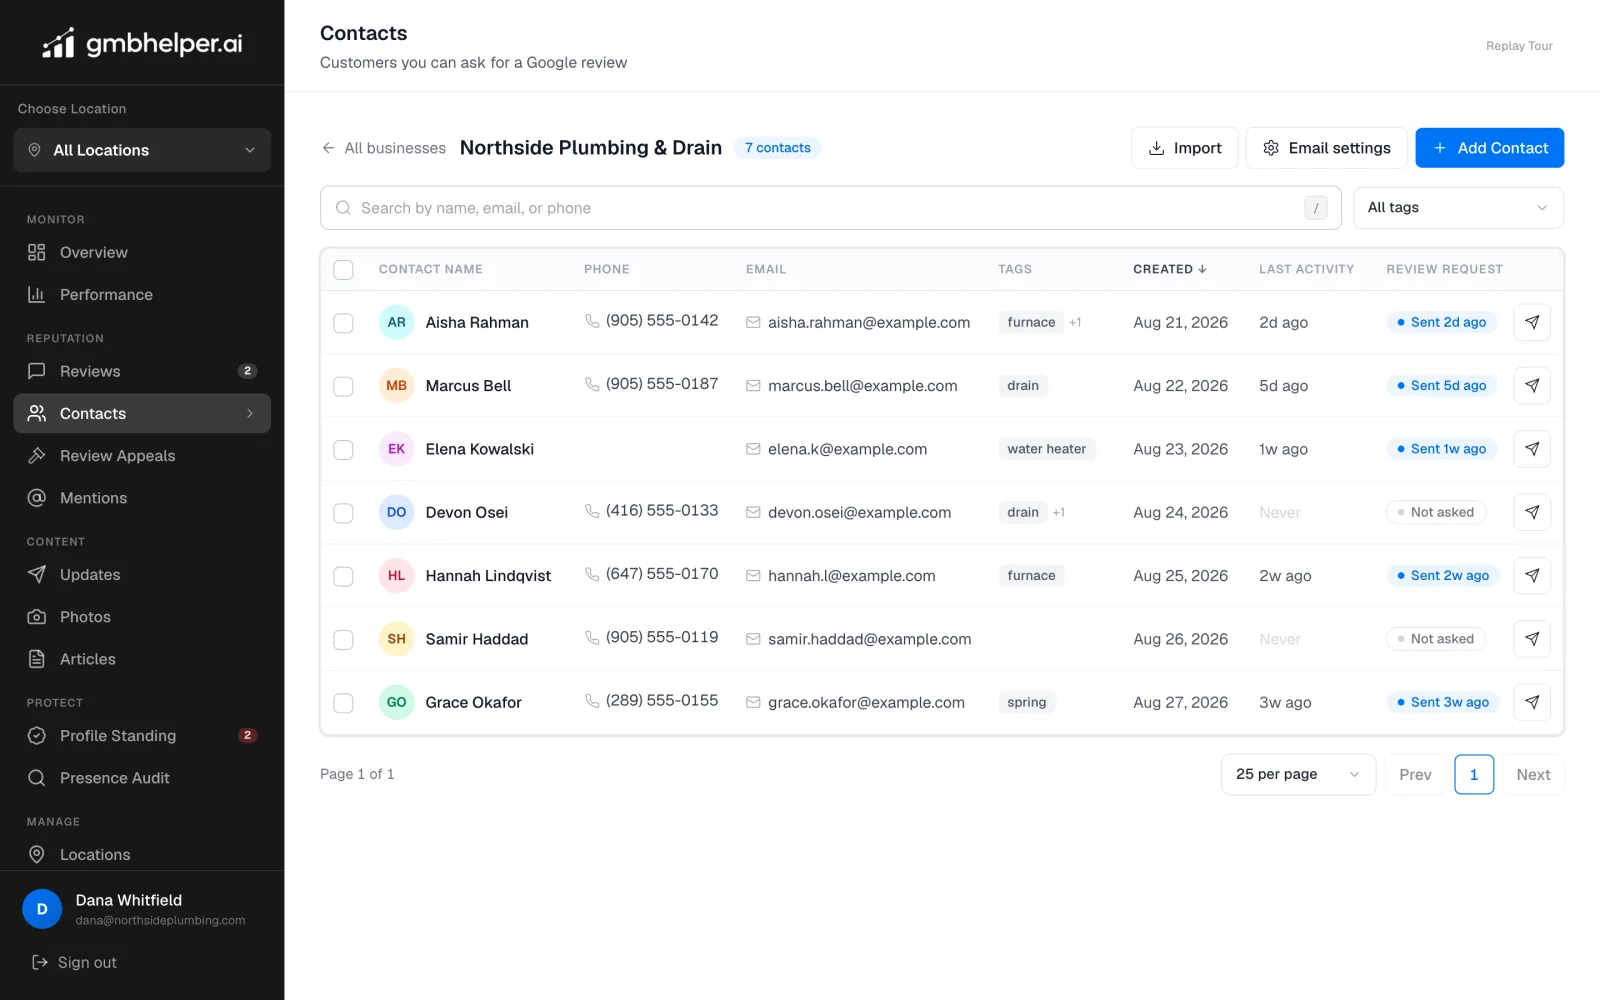Click the search magnifier icon

pos(343,208)
